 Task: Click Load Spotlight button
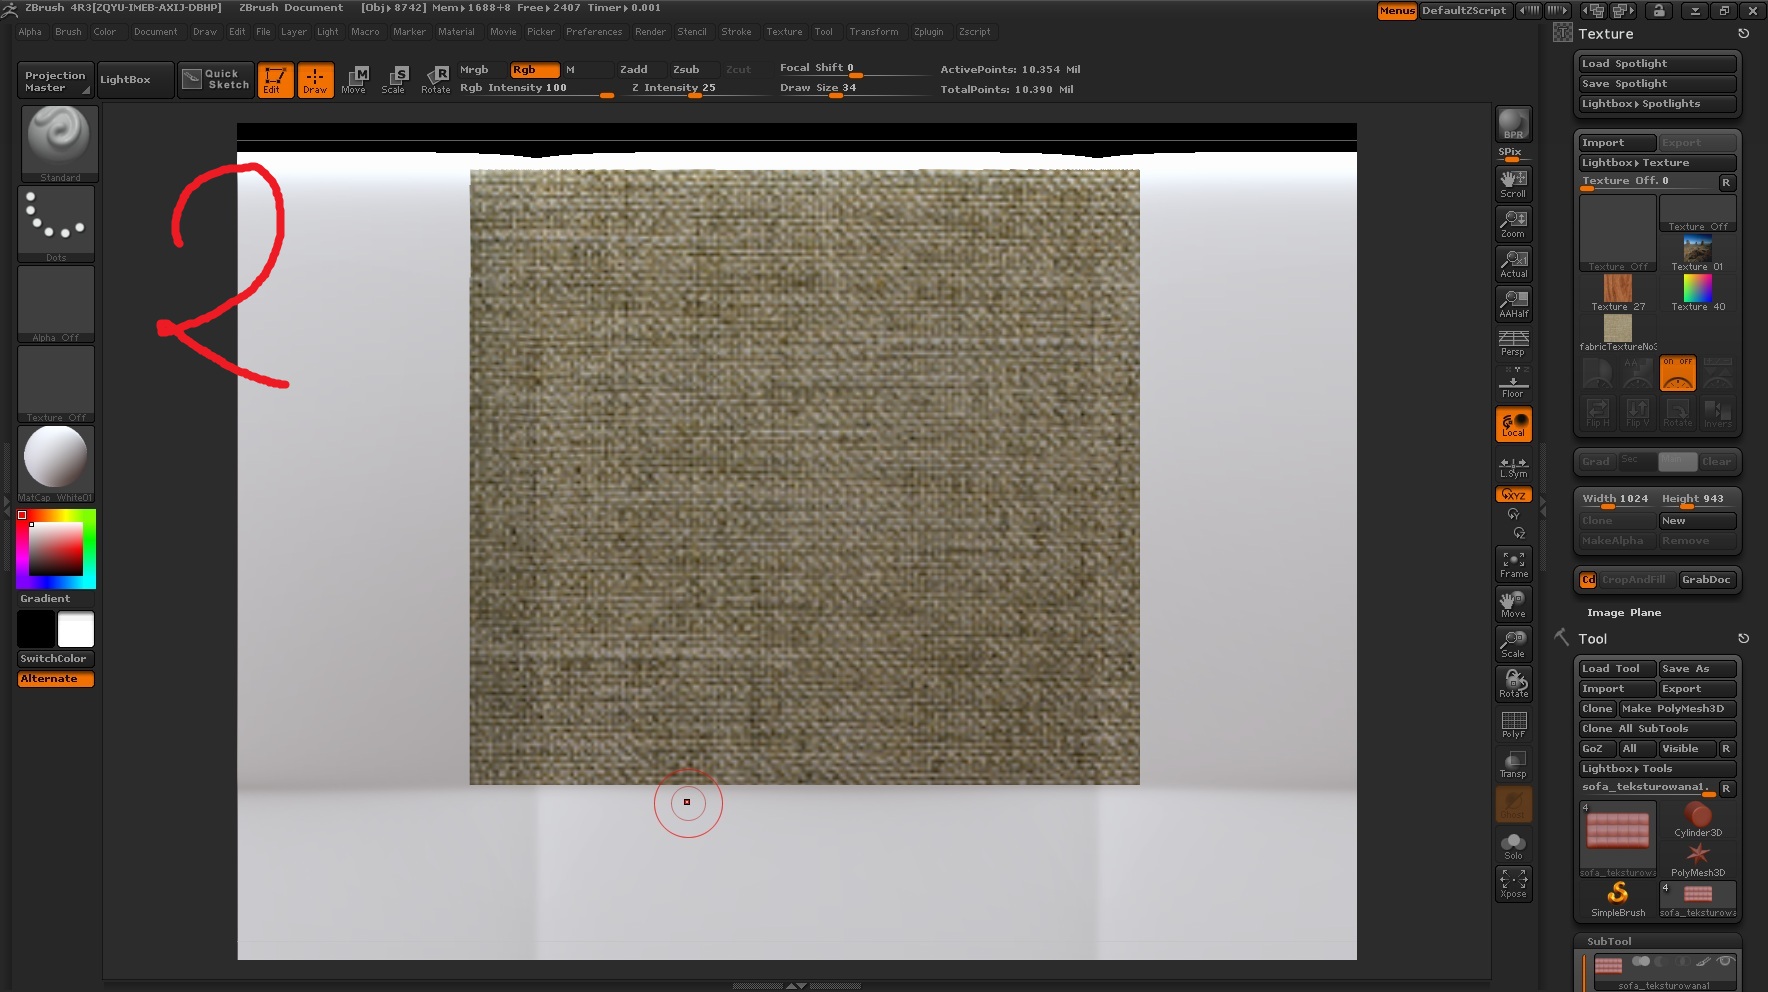tap(1657, 64)
